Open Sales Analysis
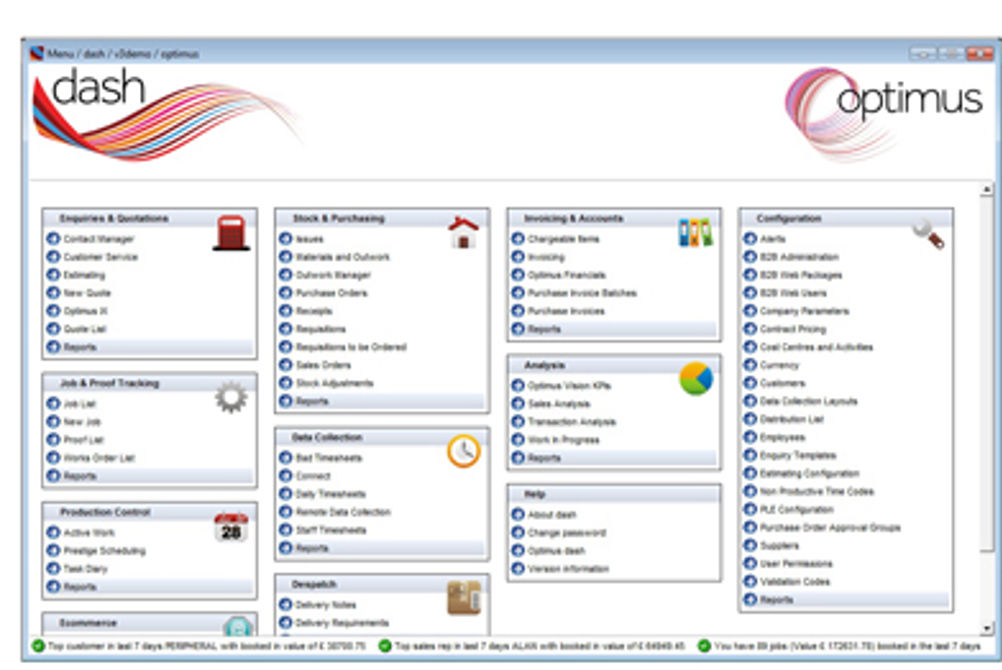Viewport: 1002px width, 670px height. [x=559, y=403]
